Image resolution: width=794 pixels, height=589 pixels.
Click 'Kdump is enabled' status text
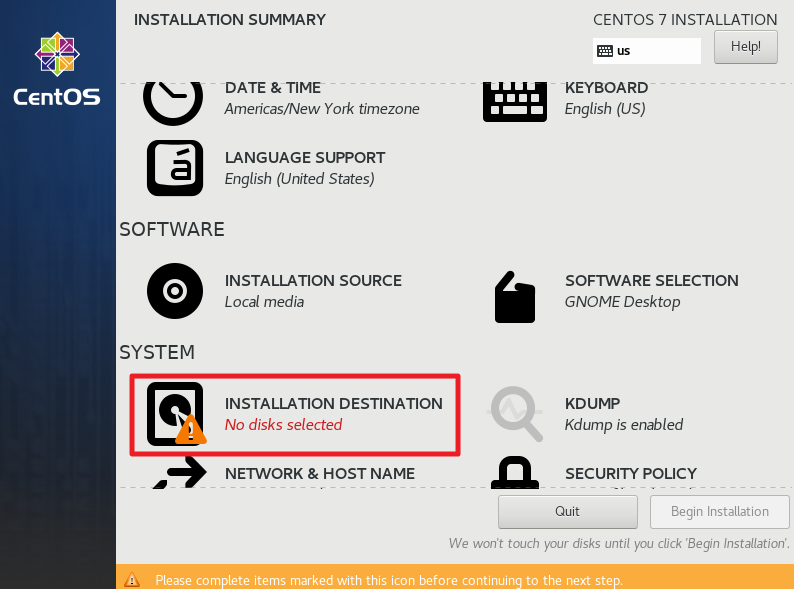624,424
